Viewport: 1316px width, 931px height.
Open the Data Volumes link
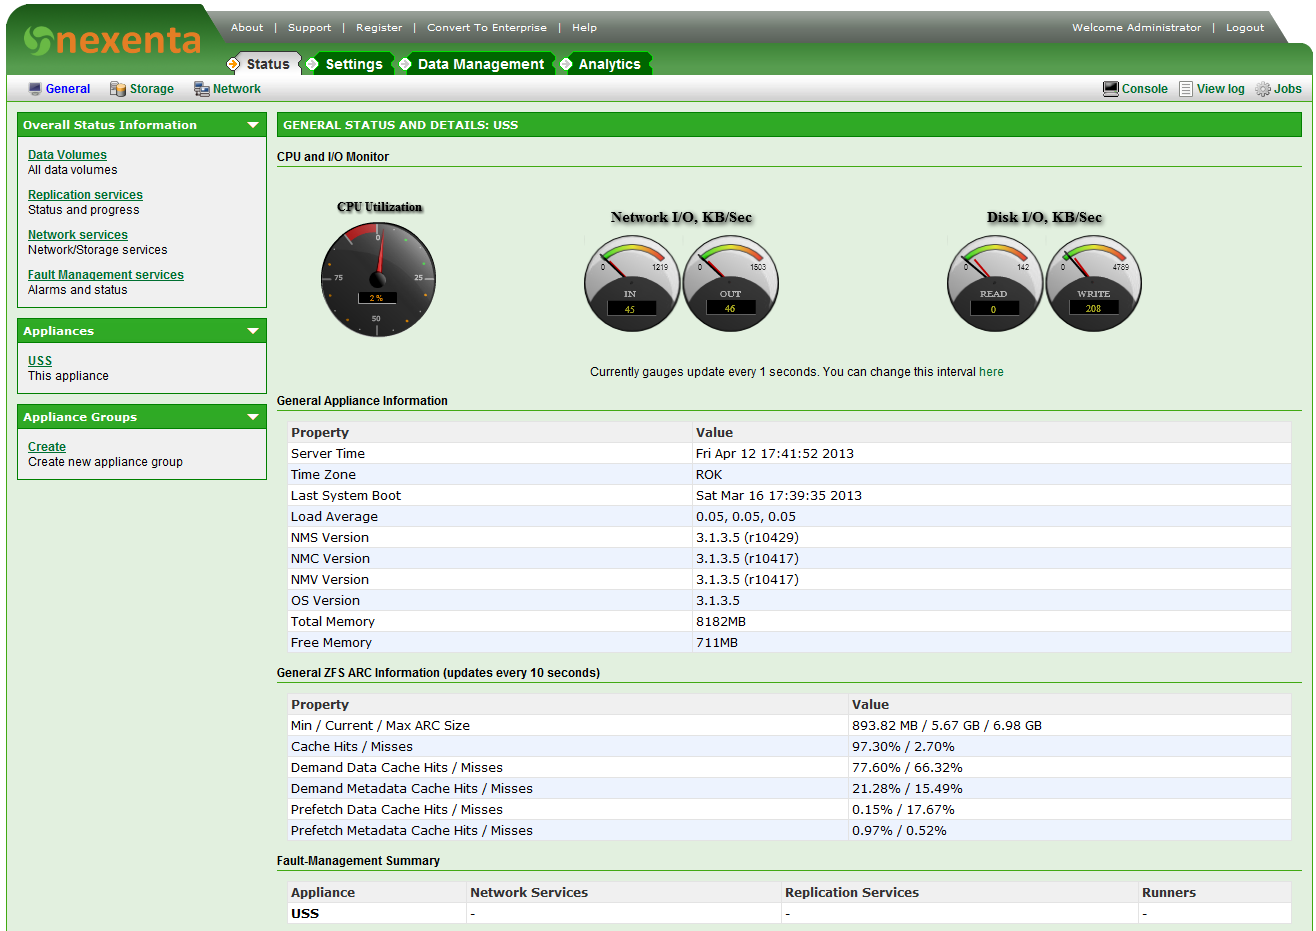(67, 155)
